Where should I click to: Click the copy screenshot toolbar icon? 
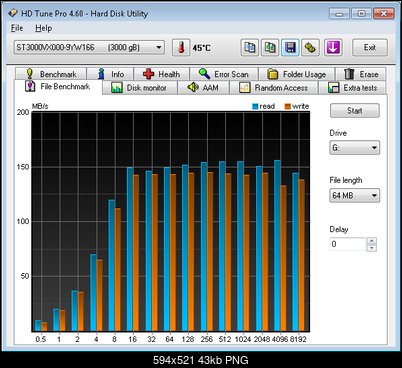(x=270, y=47)
